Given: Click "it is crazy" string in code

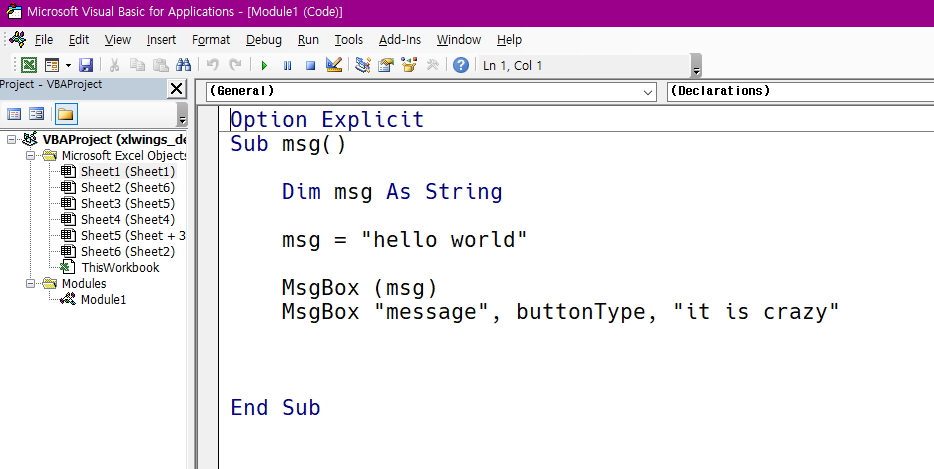Looking at the screenshot, I should (756, 312).
